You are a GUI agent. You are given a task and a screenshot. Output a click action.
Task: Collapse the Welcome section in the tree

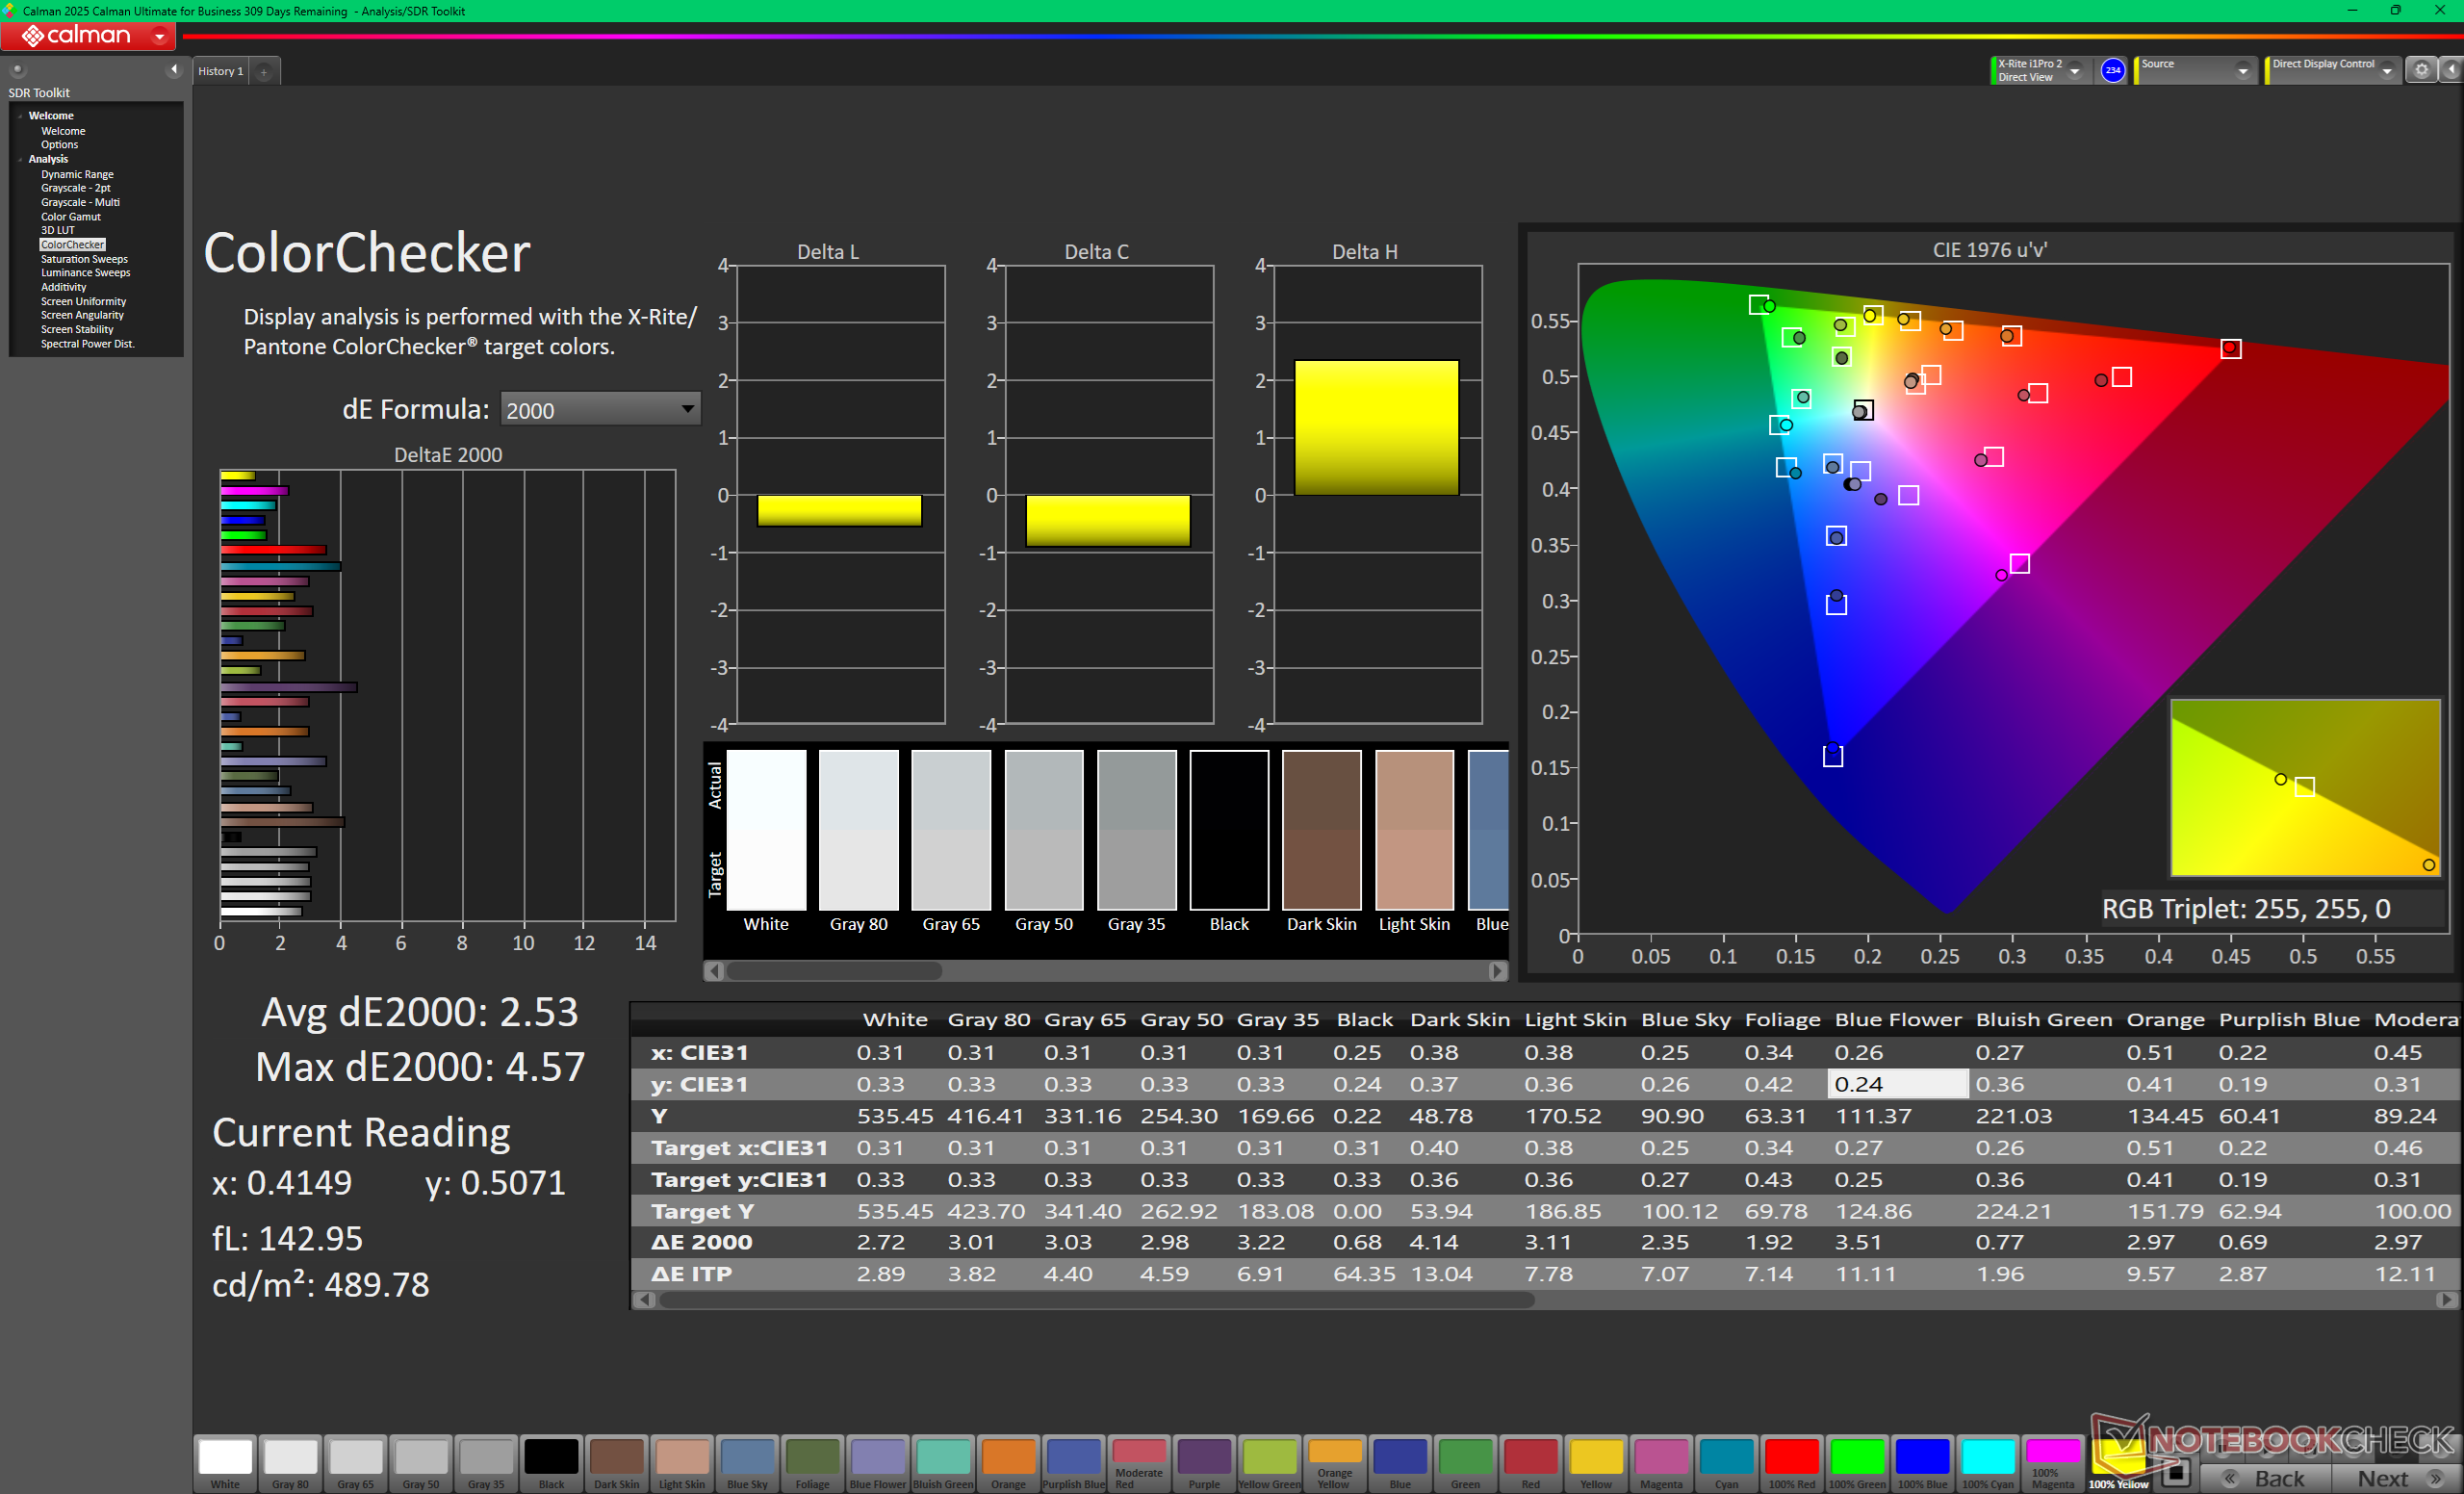[20, 116]
